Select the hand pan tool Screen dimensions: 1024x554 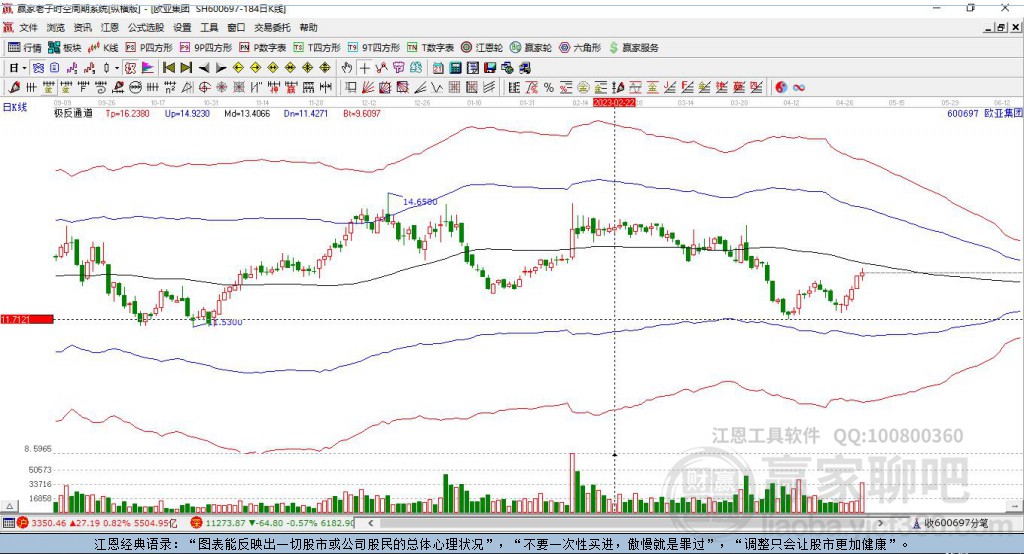point(347,68)
